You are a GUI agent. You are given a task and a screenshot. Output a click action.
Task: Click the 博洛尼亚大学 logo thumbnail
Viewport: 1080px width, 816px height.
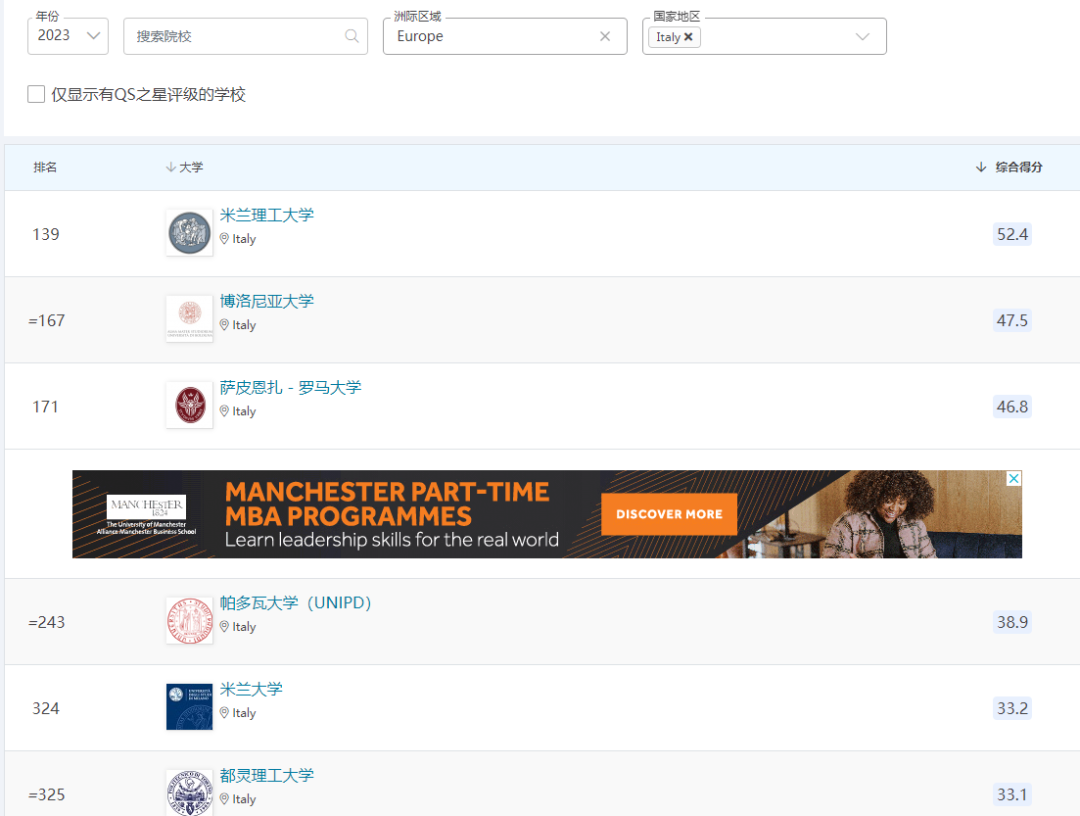point(189,319)
